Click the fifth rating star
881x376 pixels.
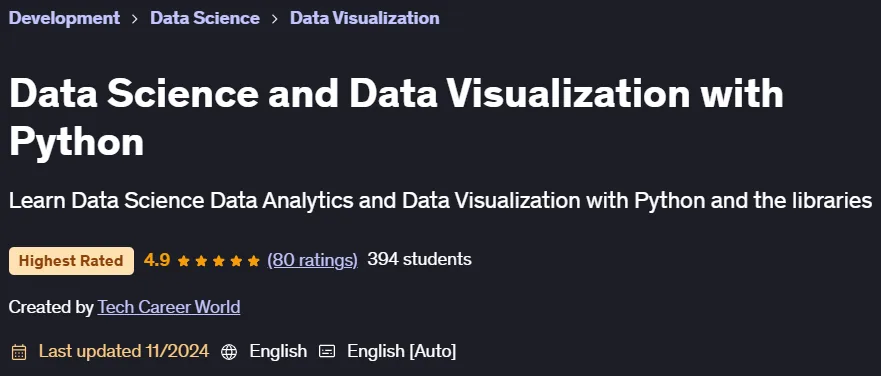[x=253, y=261]
